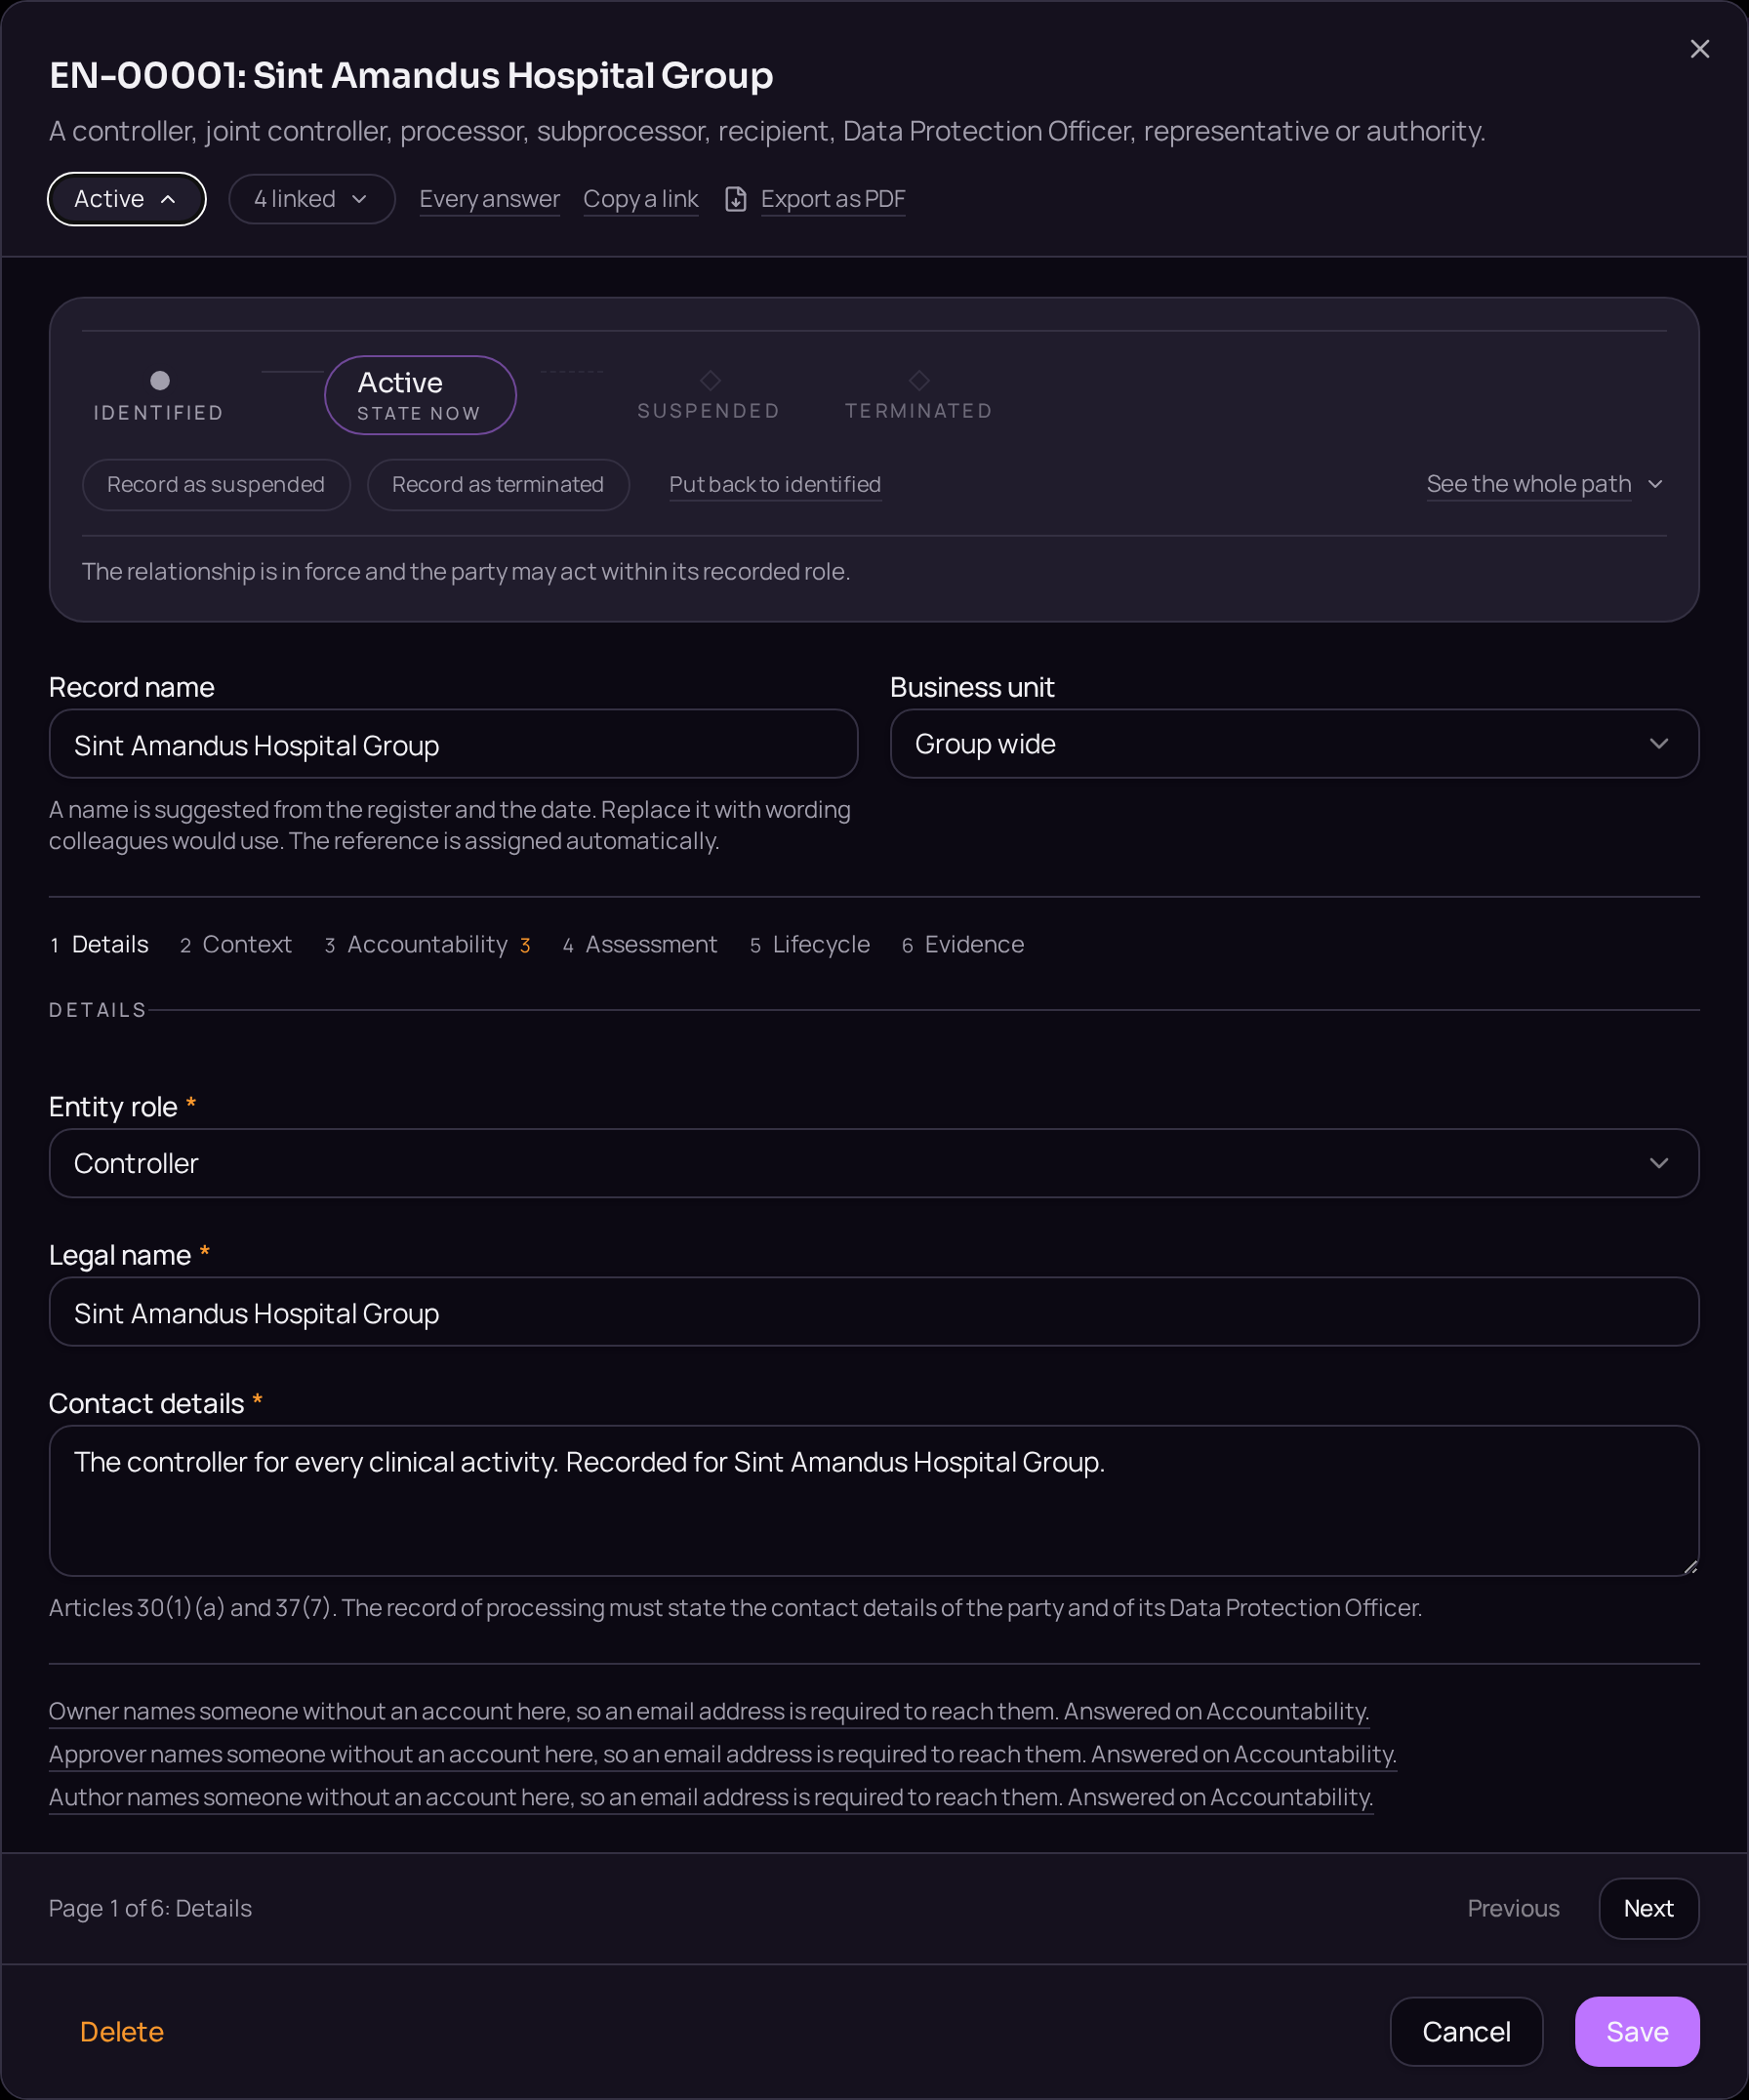Click Record as suspended button
Viewport: 1749px width, 2100px height.
216,485
